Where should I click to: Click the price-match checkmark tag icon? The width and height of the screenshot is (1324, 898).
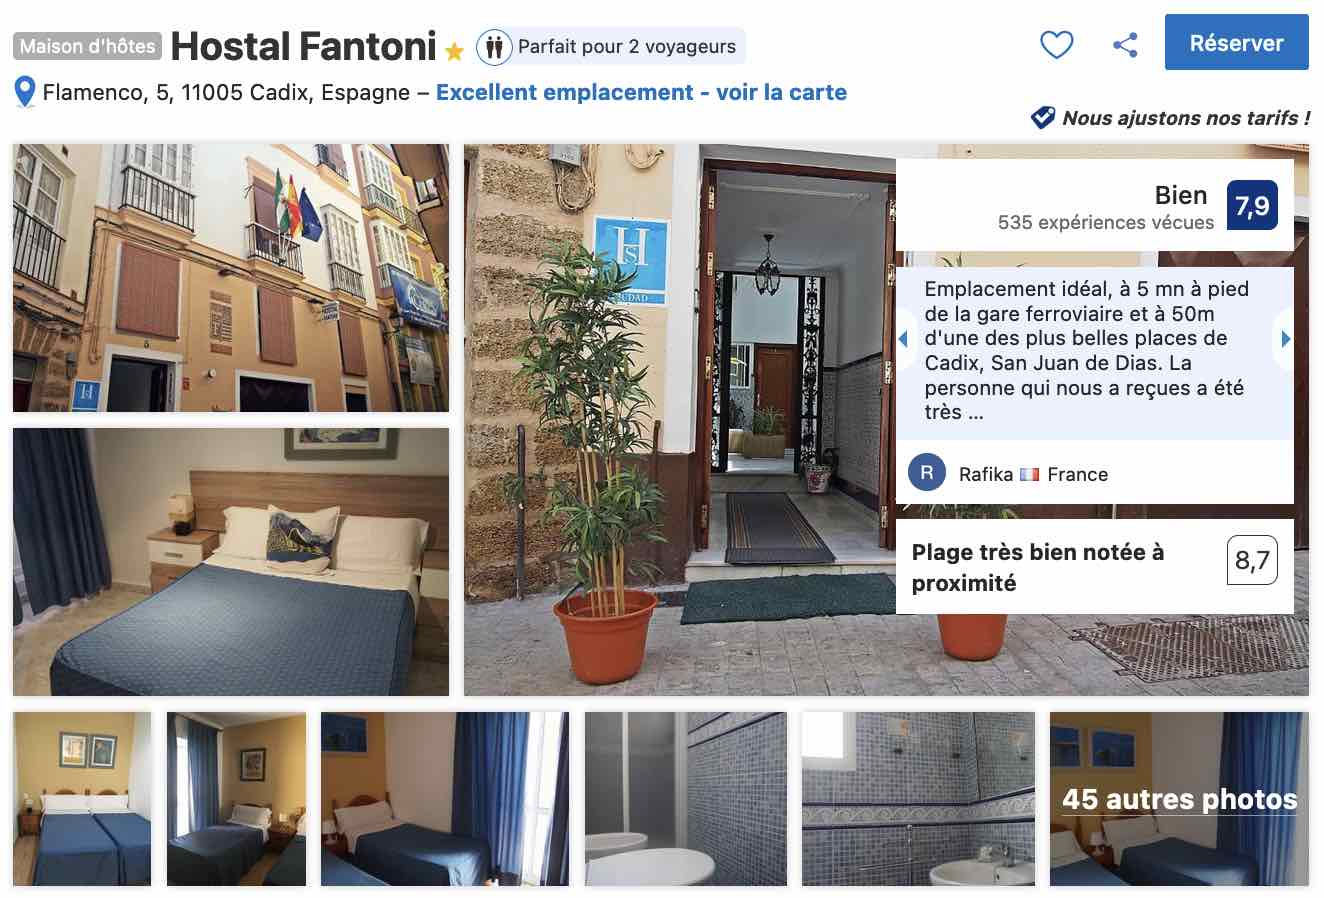pyautogui.click(x=1042, y=118)
